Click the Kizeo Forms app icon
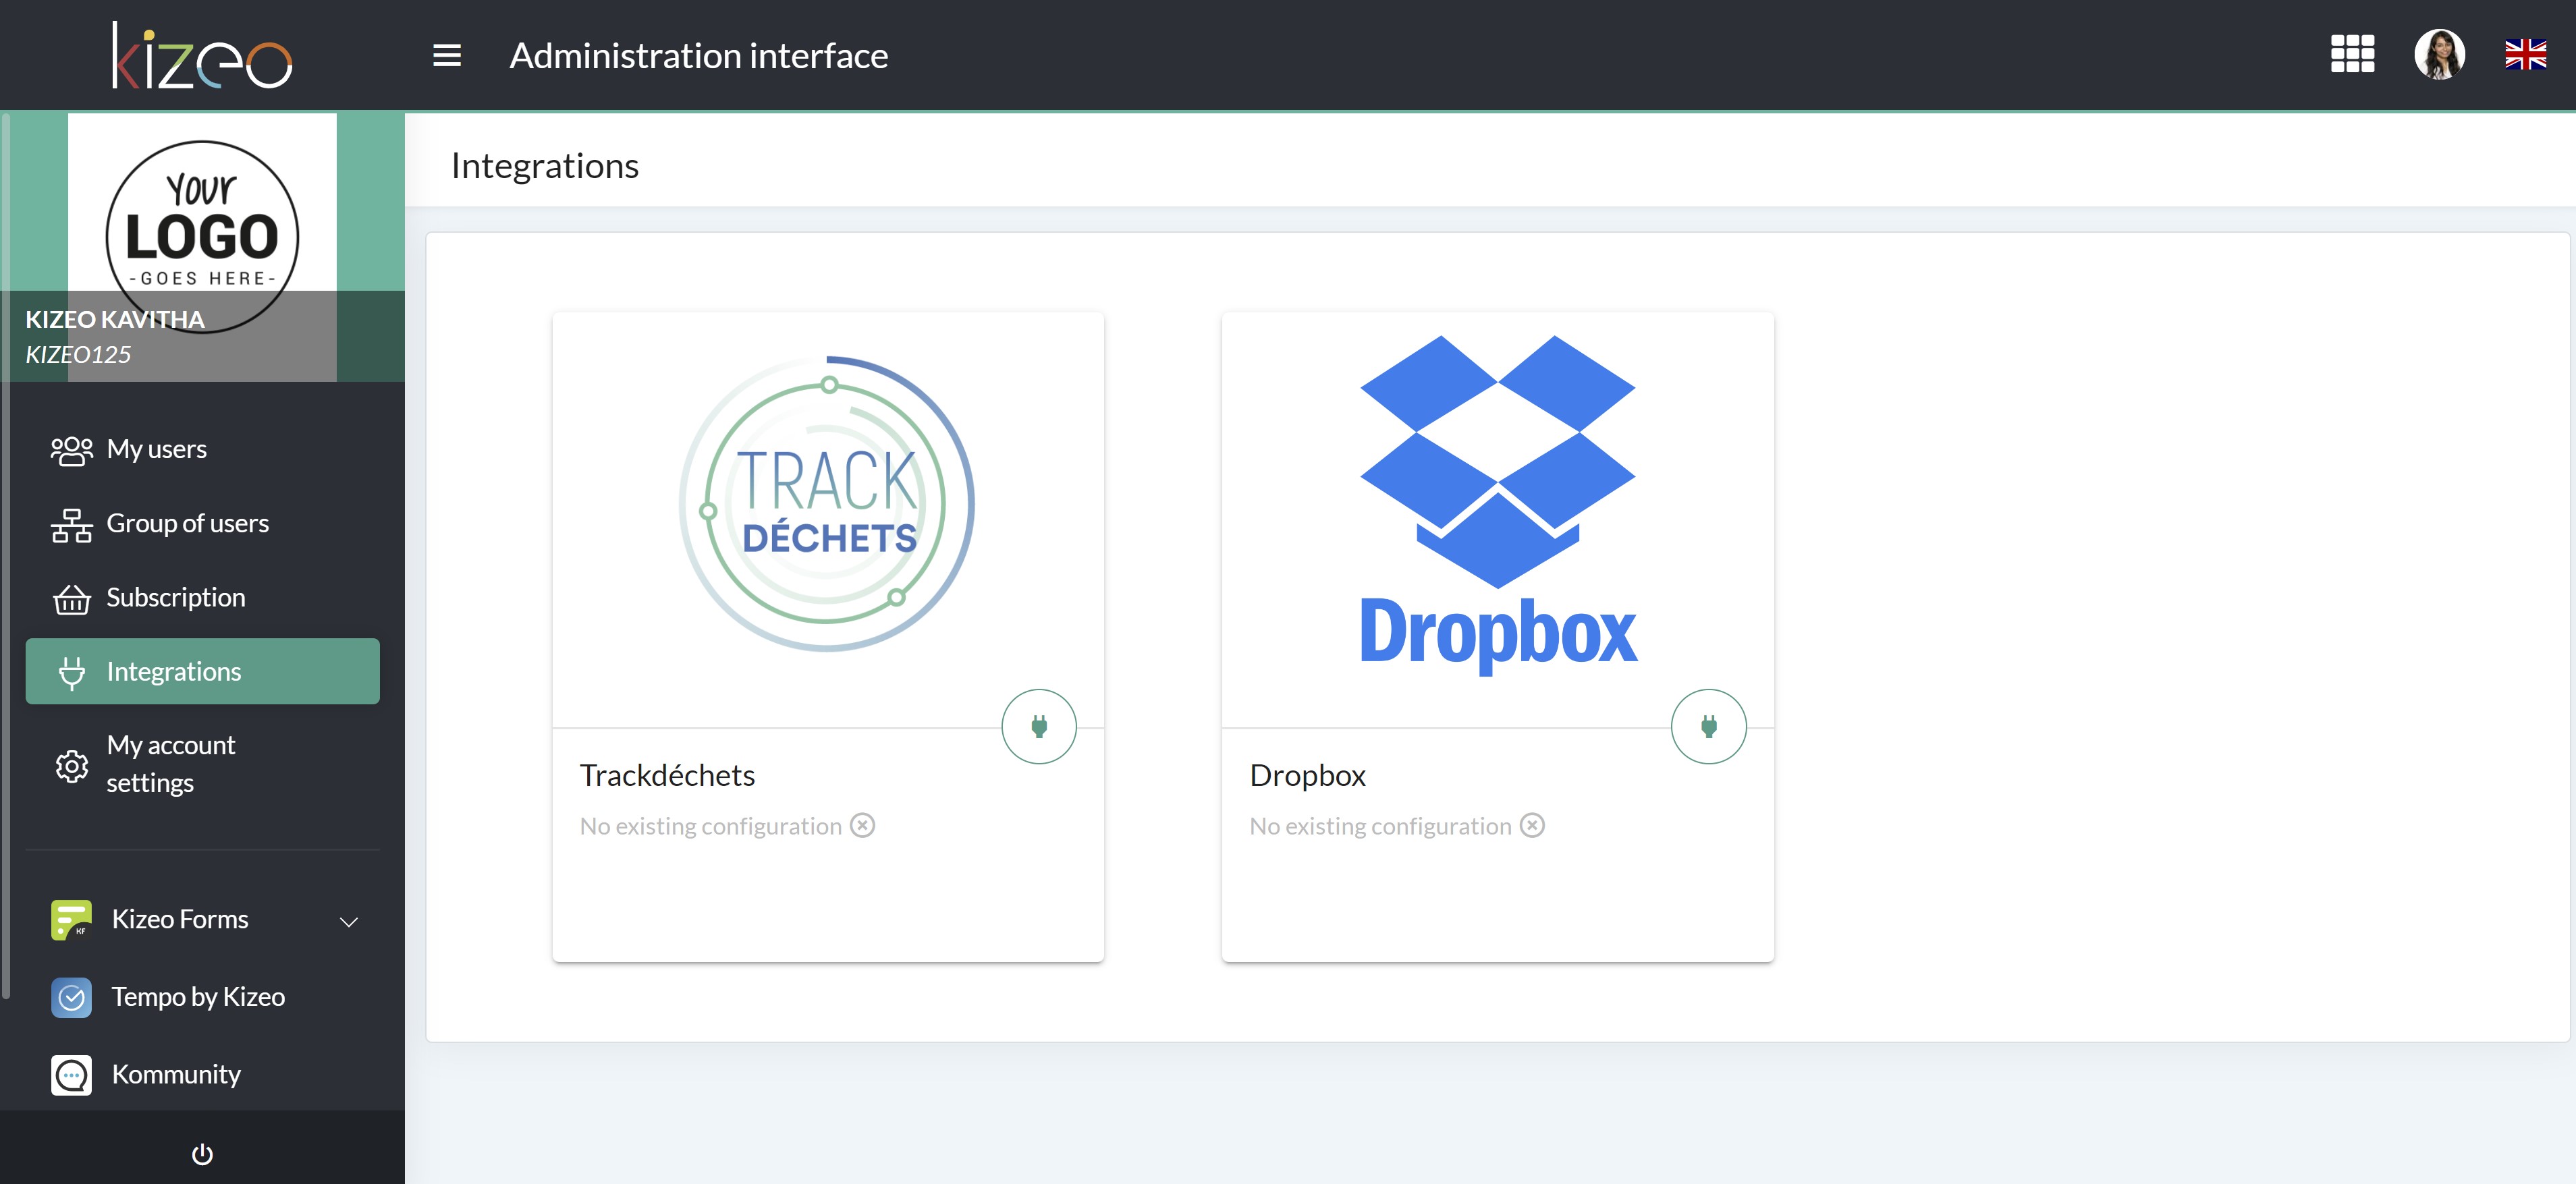This screenshot has height=1184, width=2576. pyautogui.click(x=71, y=919)
